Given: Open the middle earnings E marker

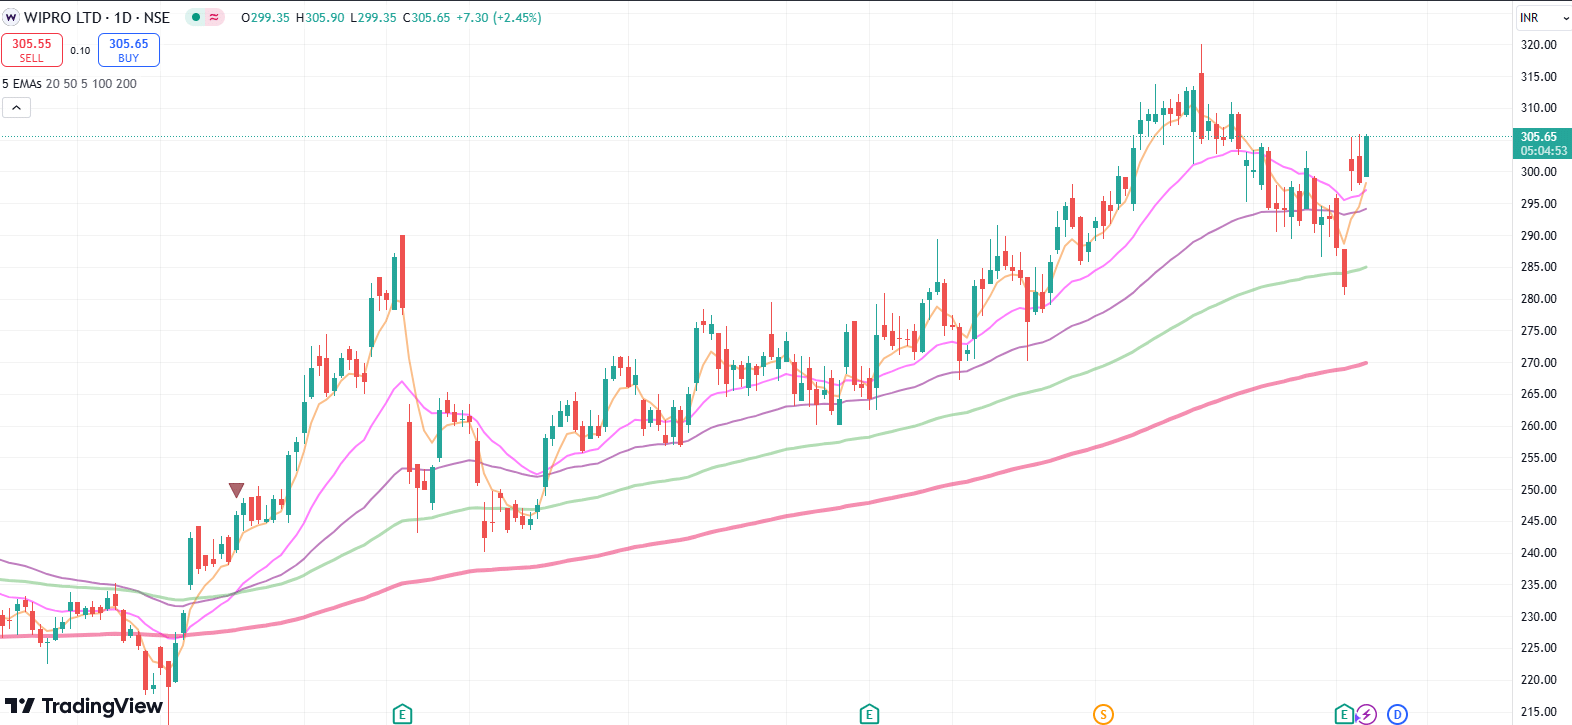Looking at the screenshot, I should tap(869, 714).
